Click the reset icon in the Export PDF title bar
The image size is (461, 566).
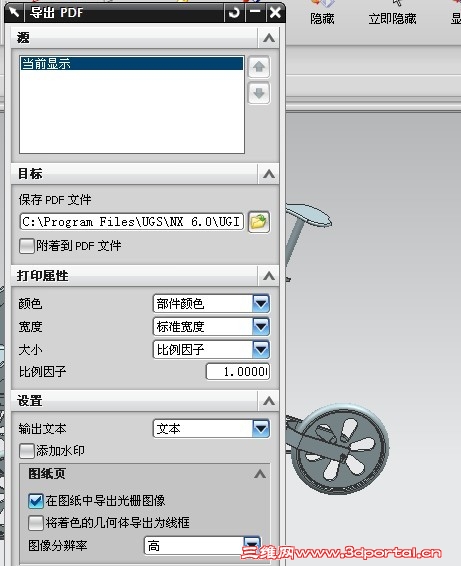234,13
